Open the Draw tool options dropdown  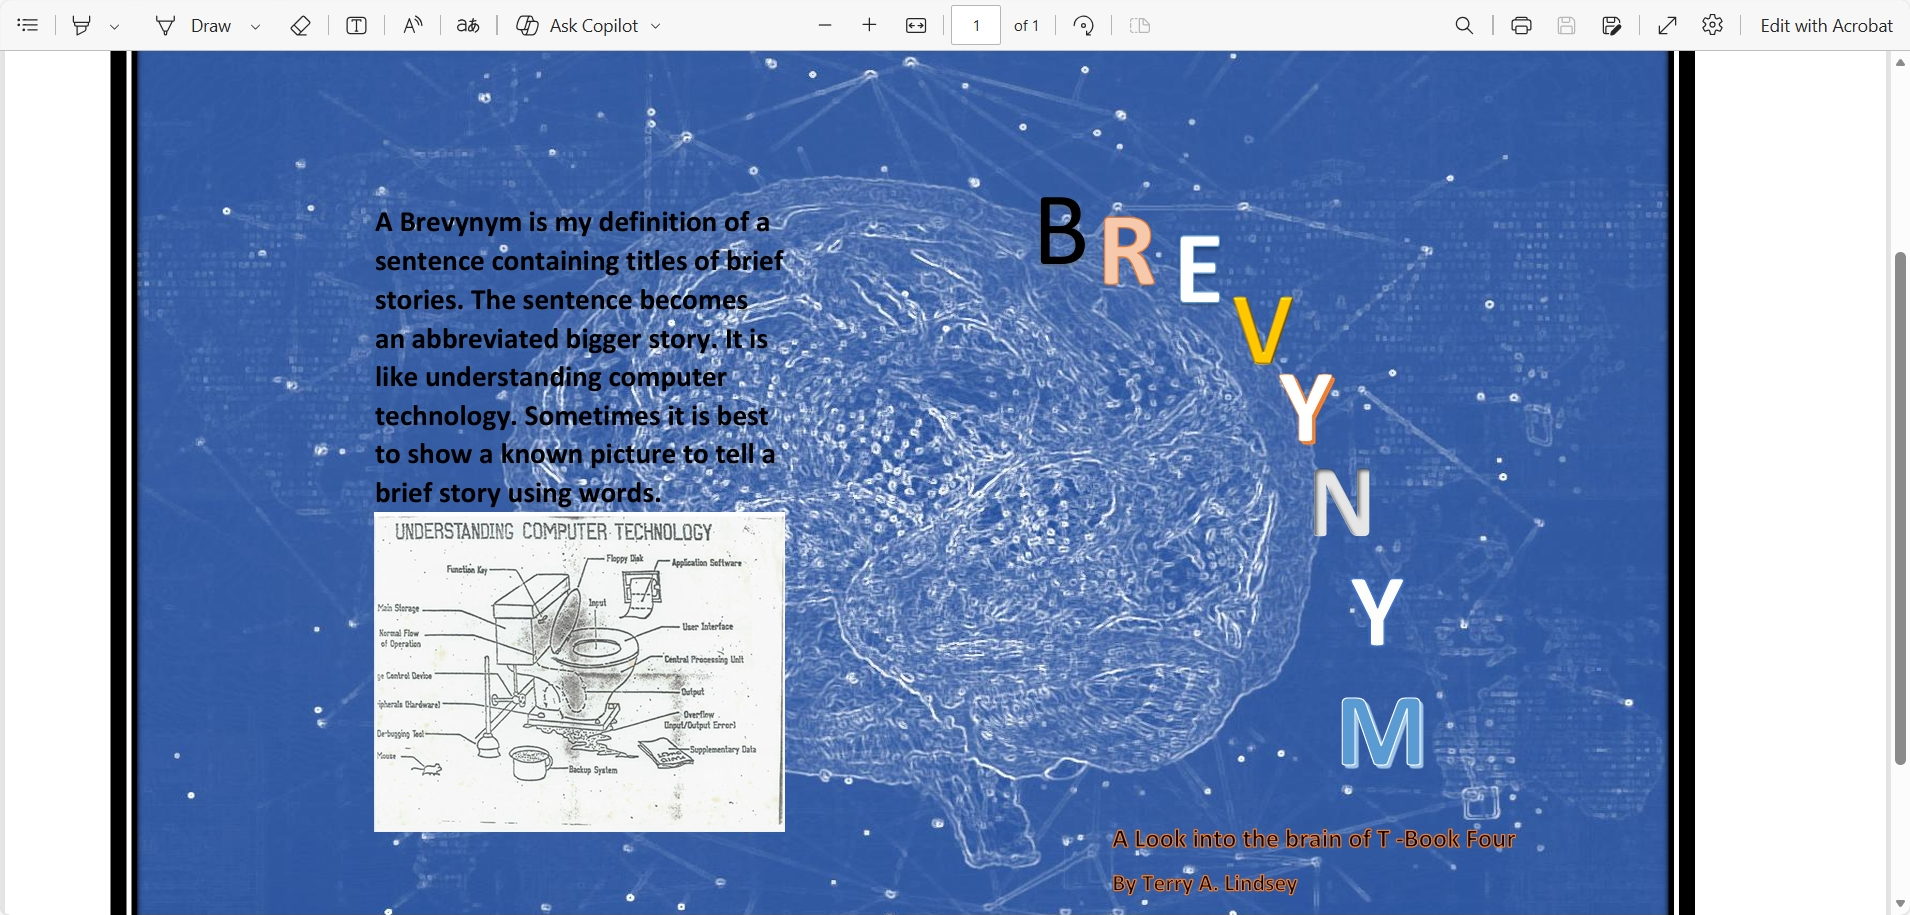pos(256,26)
